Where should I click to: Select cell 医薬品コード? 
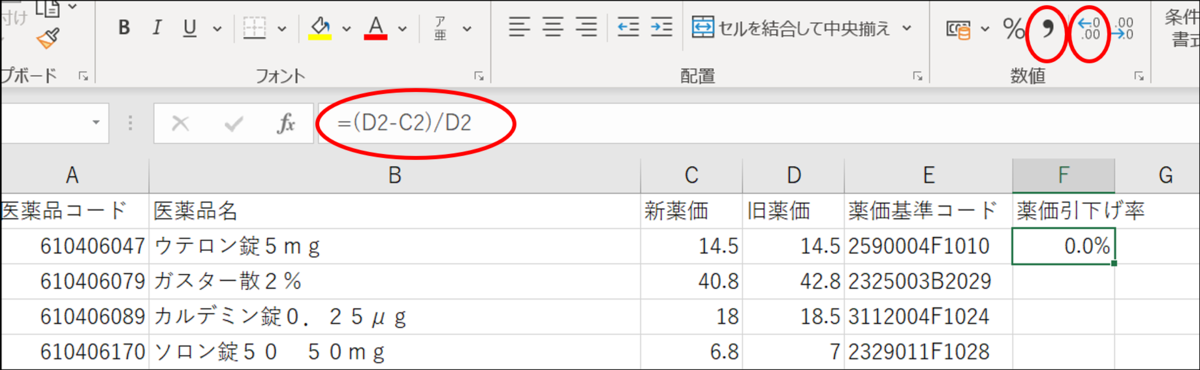click(74, 211)
